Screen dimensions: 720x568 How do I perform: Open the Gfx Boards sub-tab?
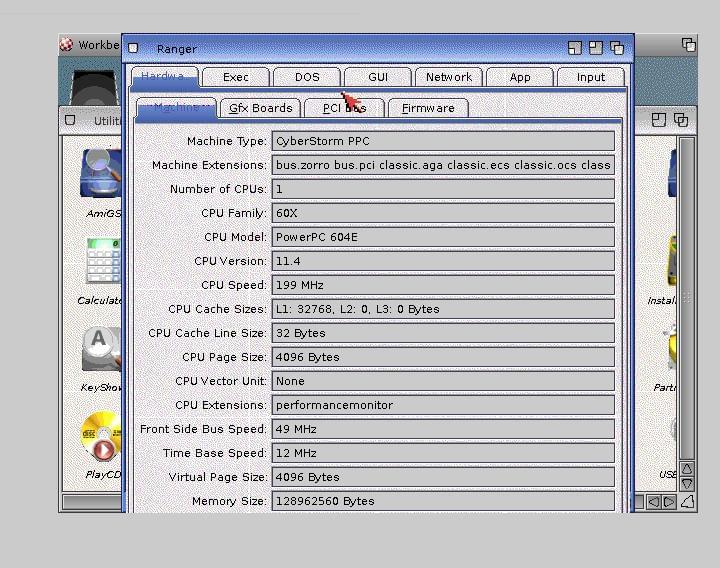click(x=260, y=108)
